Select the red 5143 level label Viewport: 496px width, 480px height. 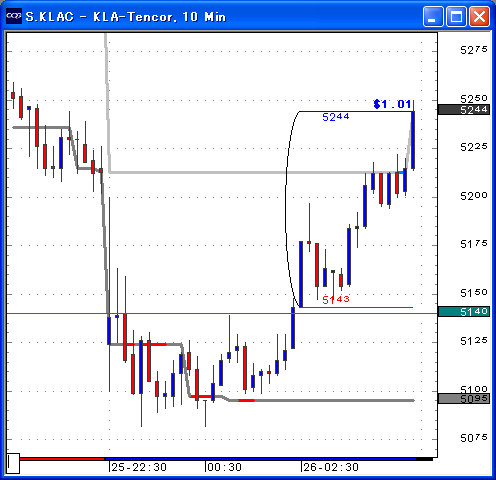(336, 300)
